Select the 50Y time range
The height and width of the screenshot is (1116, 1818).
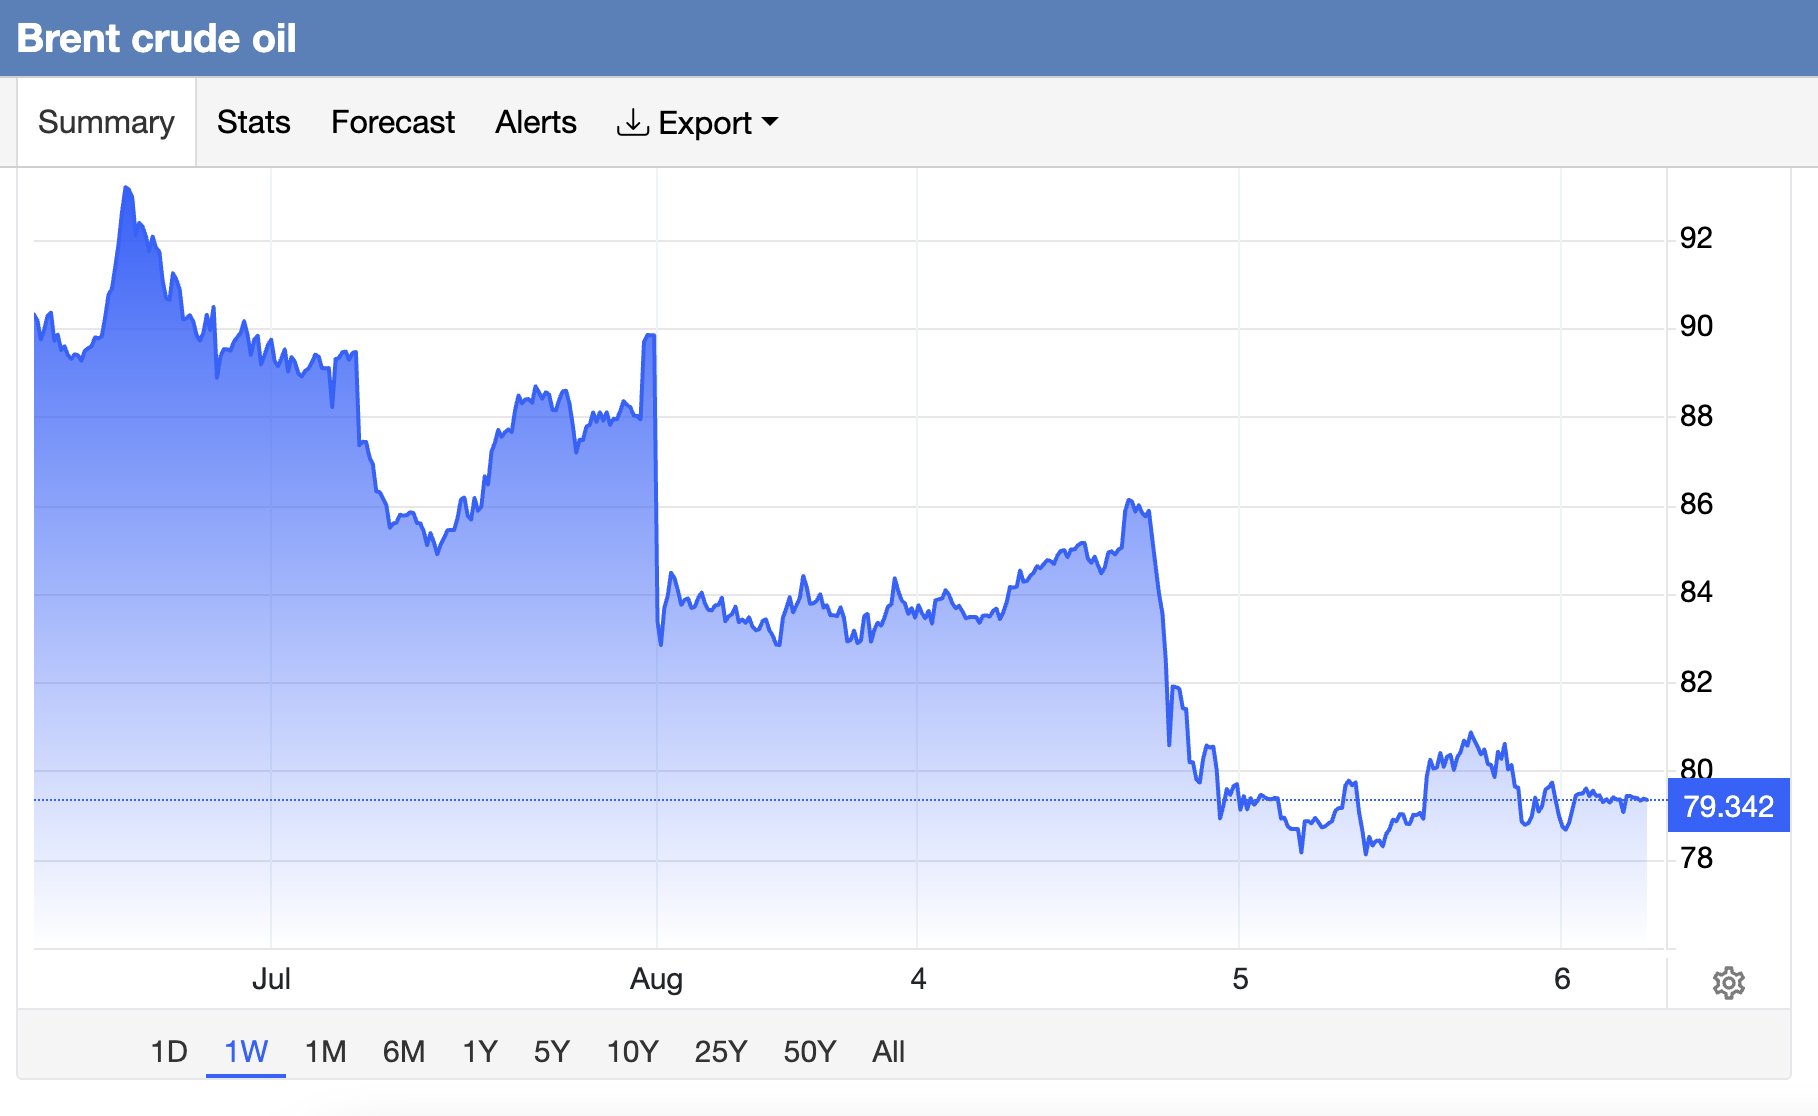tap(809, 1051)
